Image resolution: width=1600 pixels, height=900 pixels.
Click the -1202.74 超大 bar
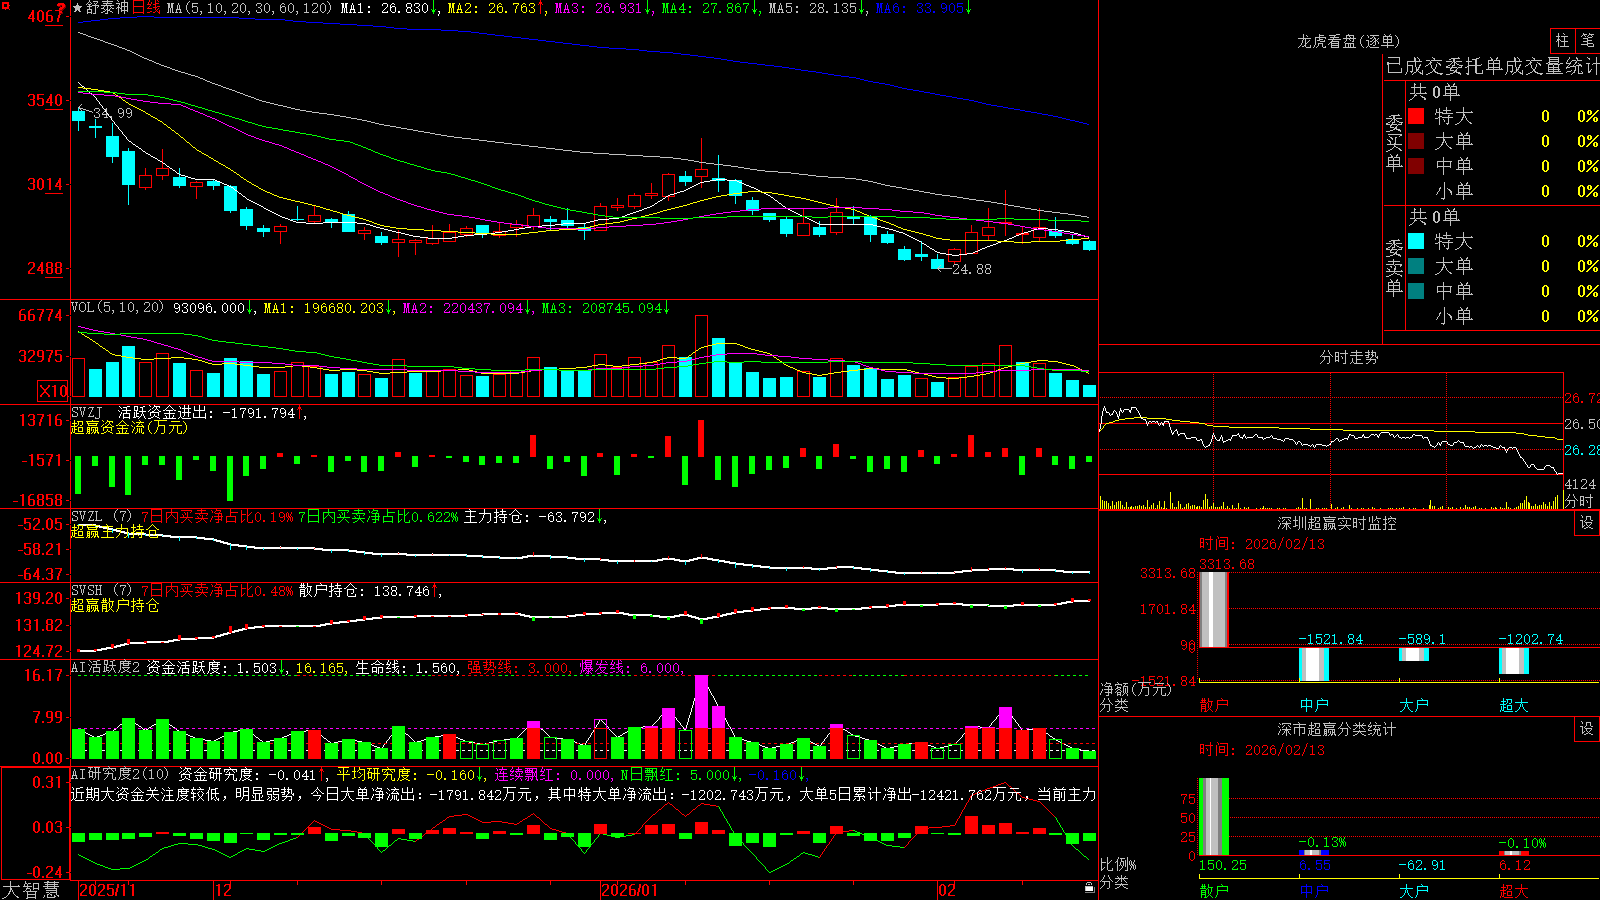[1514, 661]
